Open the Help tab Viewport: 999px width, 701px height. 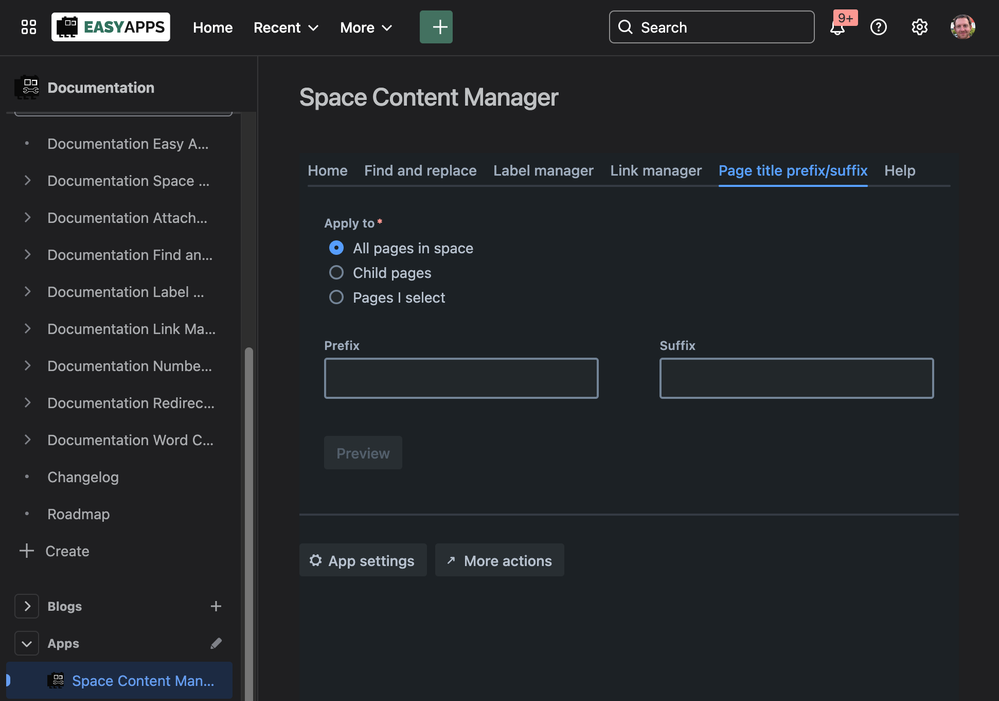click(x=900, y=171)
